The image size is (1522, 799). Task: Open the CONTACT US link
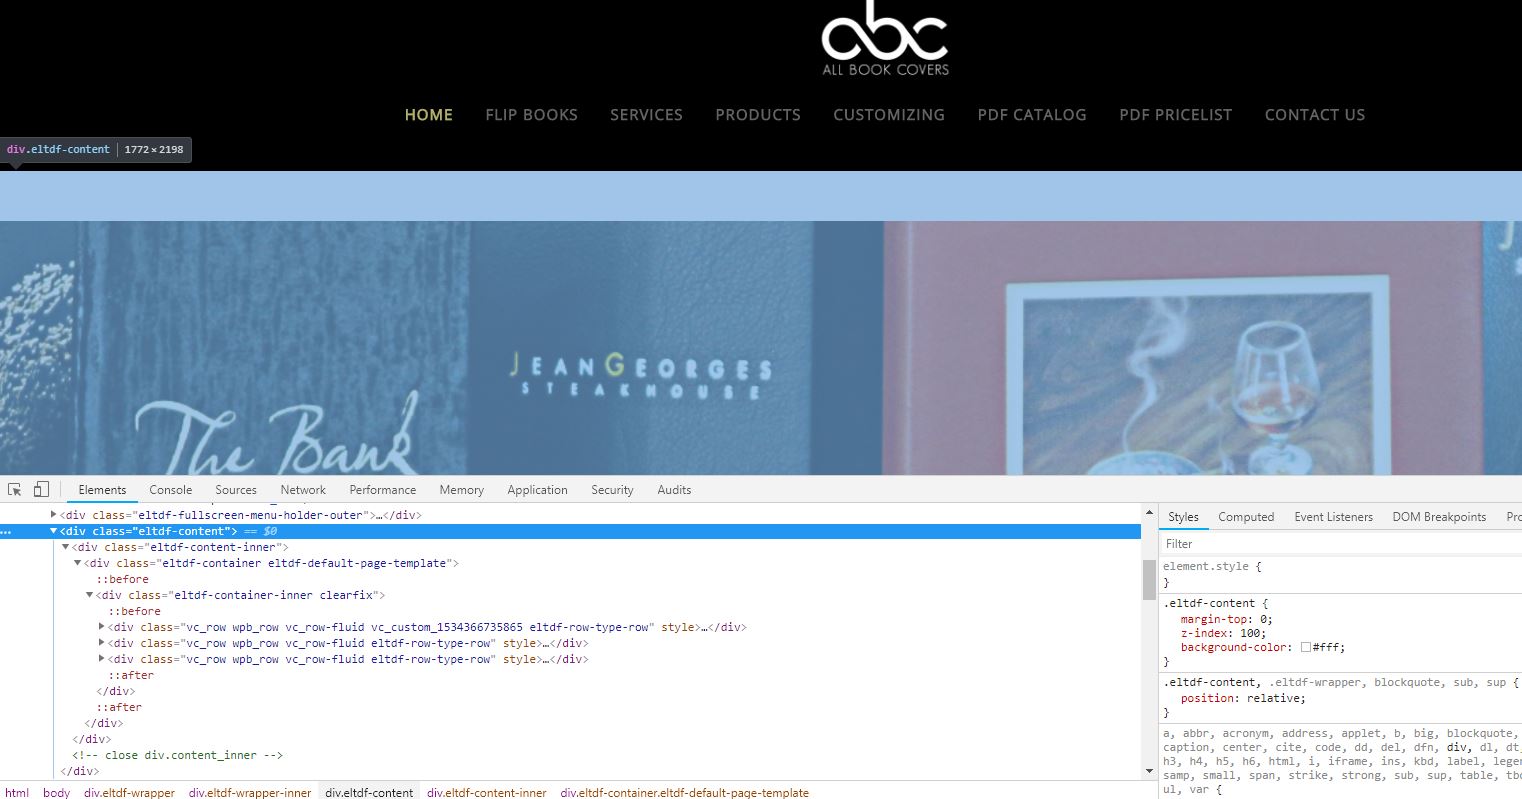tap(1314, 115)
